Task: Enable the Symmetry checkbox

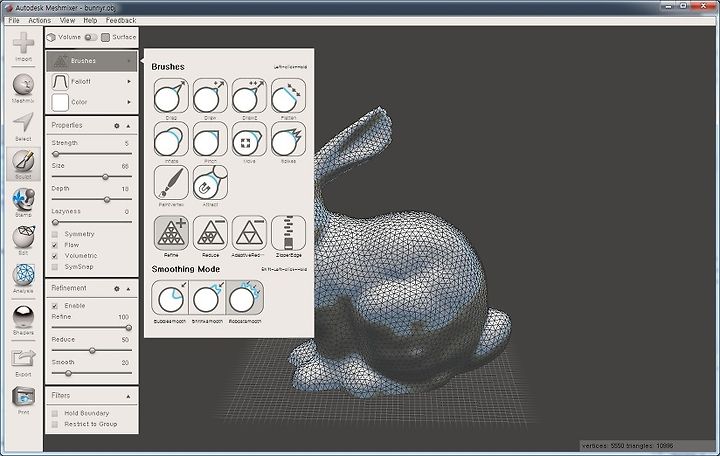Action: (55, 234)
